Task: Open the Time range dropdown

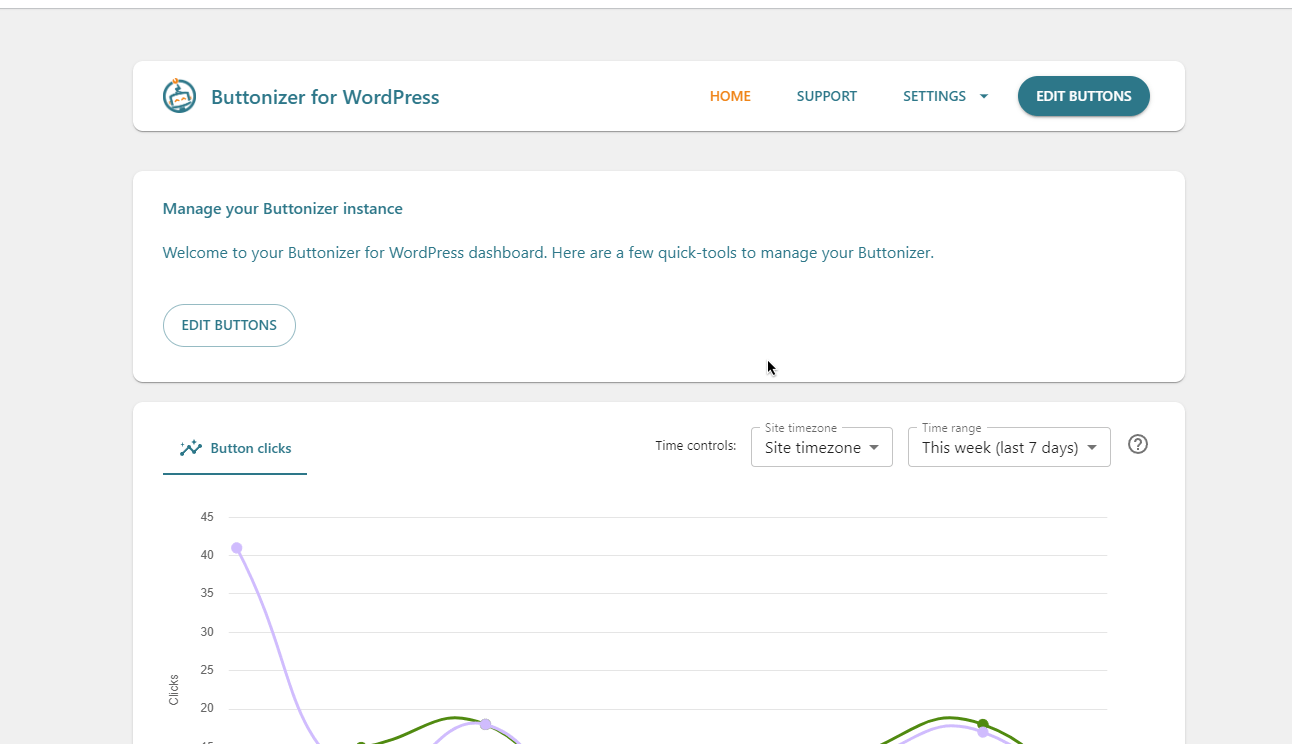Action: tap(1008, 448)
